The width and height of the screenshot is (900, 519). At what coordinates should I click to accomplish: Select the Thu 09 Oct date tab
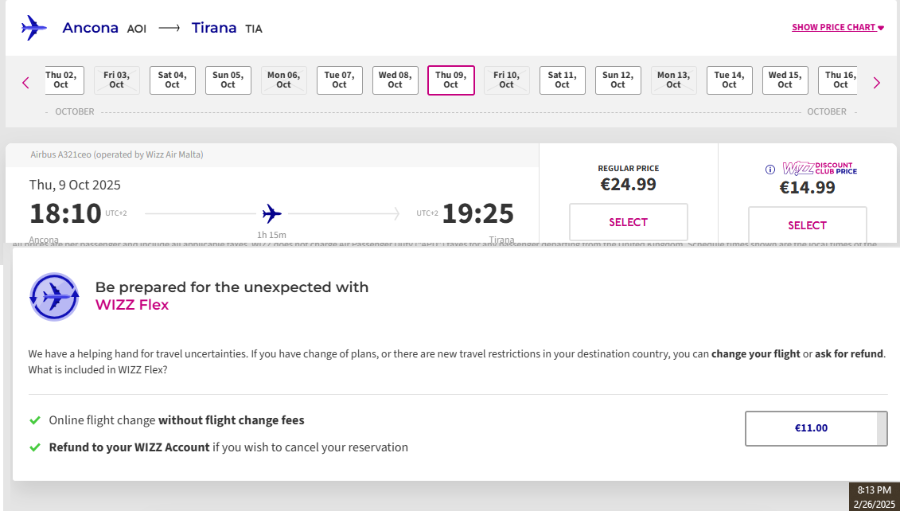pos(451,80)
